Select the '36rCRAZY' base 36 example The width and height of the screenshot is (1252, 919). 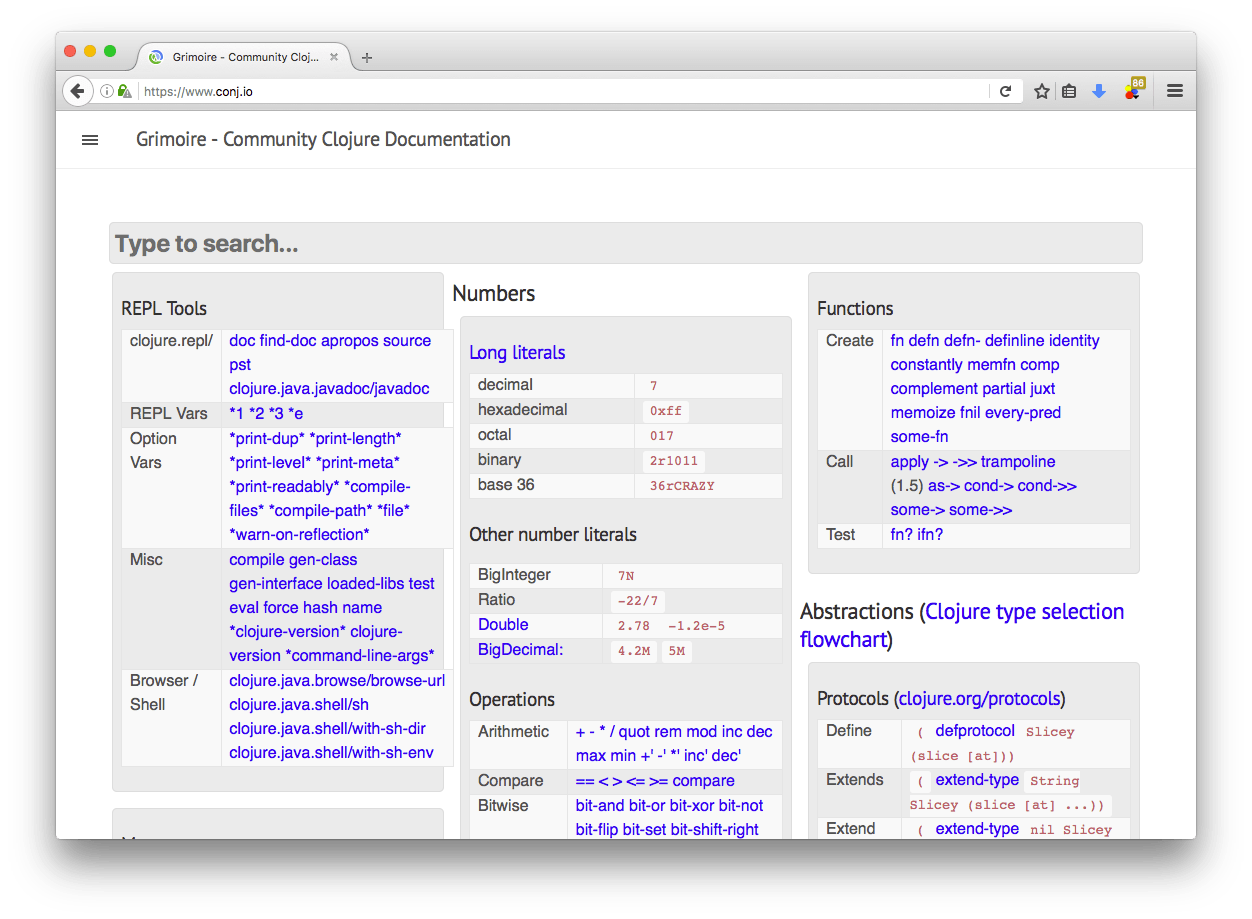682,486
